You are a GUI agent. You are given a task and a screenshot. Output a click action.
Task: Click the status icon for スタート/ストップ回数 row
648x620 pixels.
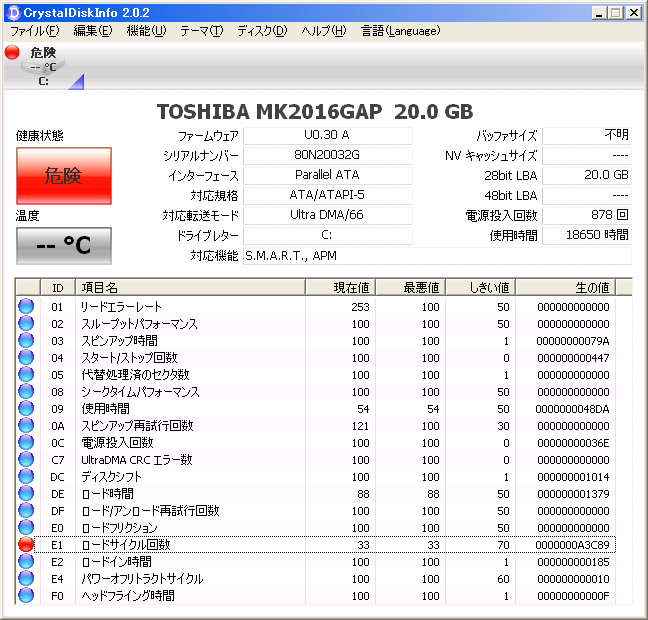tap(26, 357)
